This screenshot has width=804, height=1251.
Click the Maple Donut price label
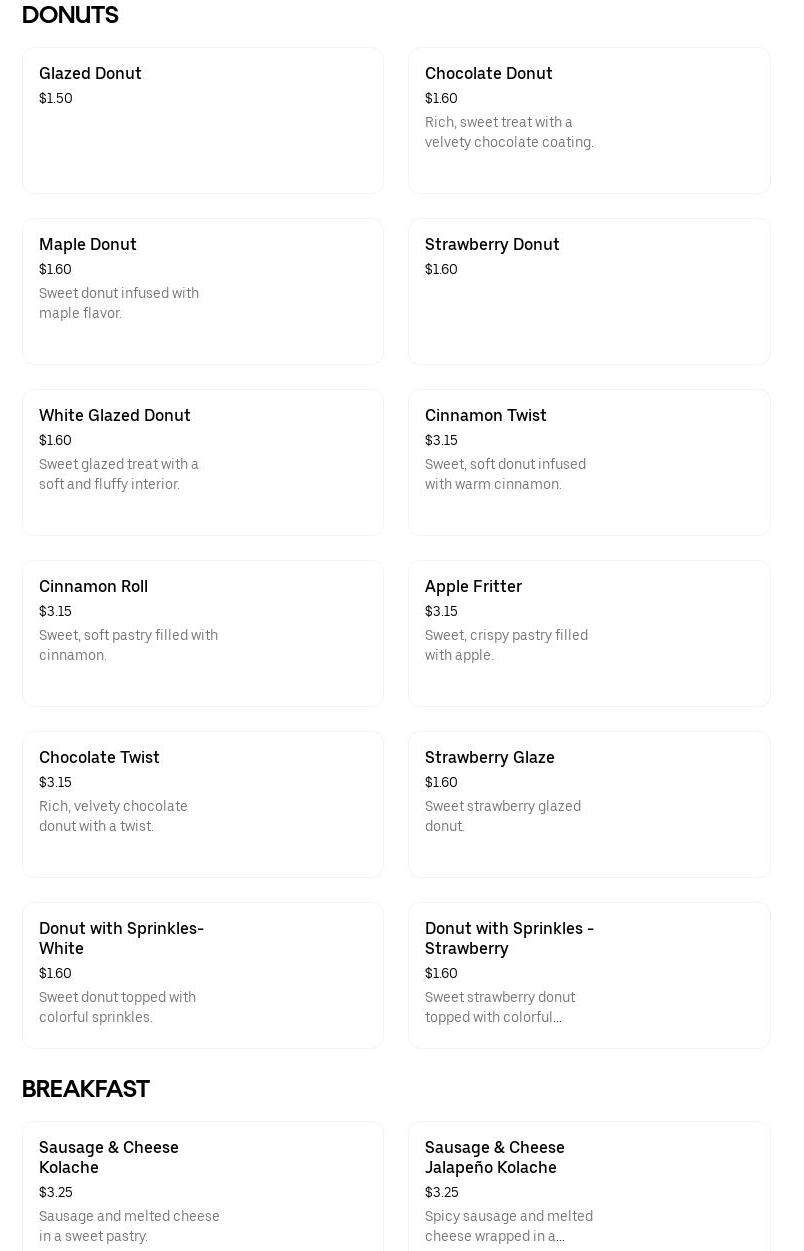coord(55,269)
